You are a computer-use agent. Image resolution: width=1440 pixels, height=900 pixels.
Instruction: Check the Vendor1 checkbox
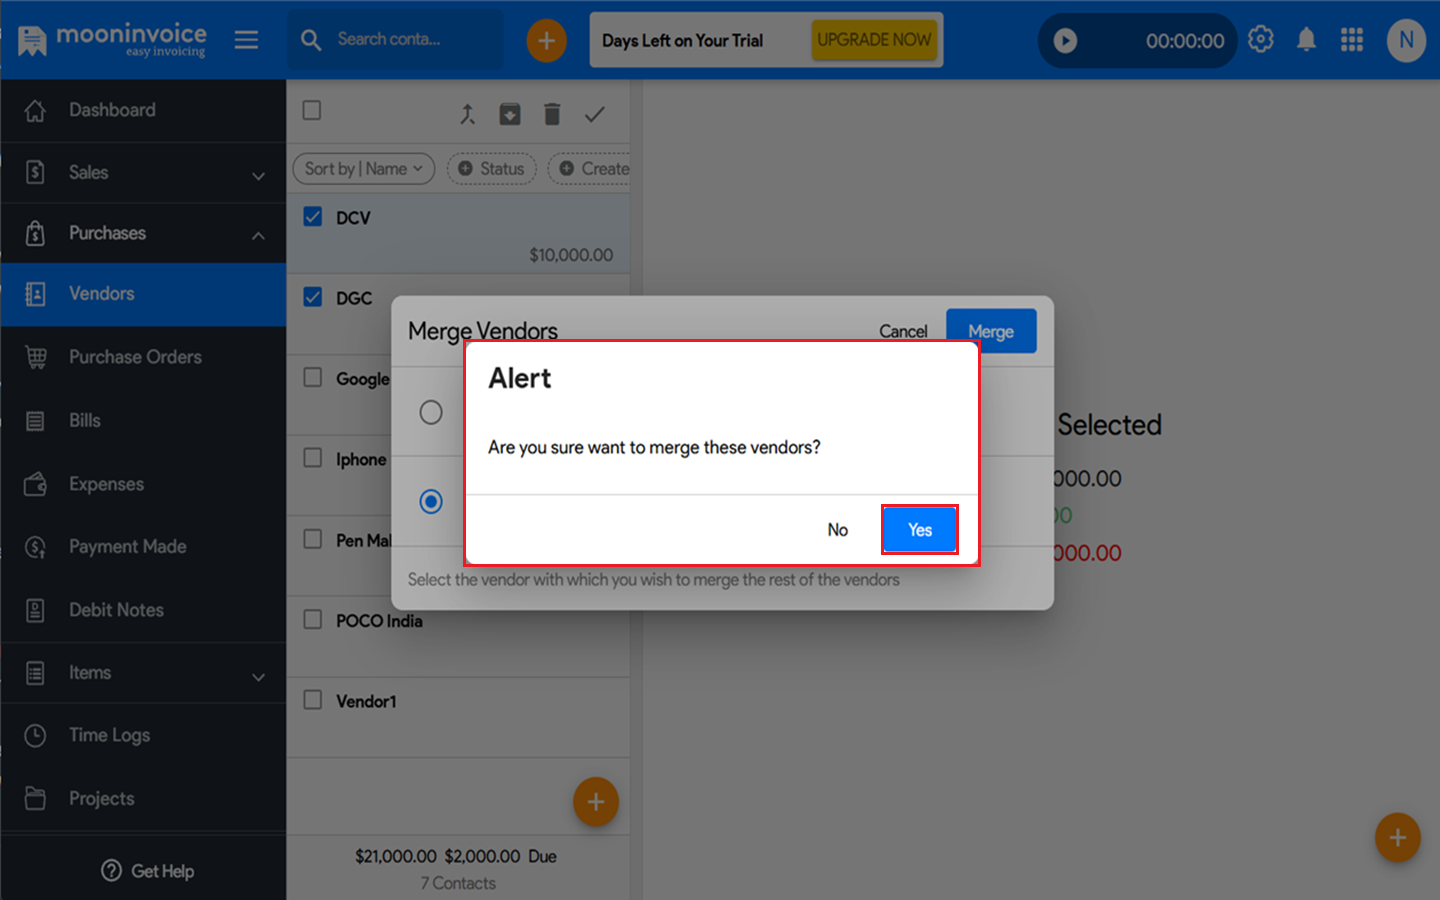[x=312, y=700]
